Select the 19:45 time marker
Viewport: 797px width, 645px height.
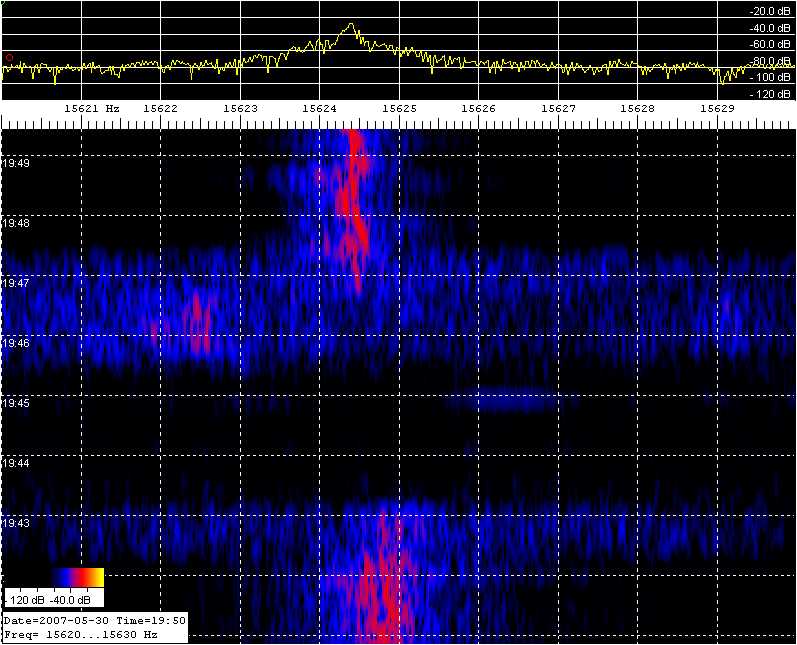click(x=16, y=403)
